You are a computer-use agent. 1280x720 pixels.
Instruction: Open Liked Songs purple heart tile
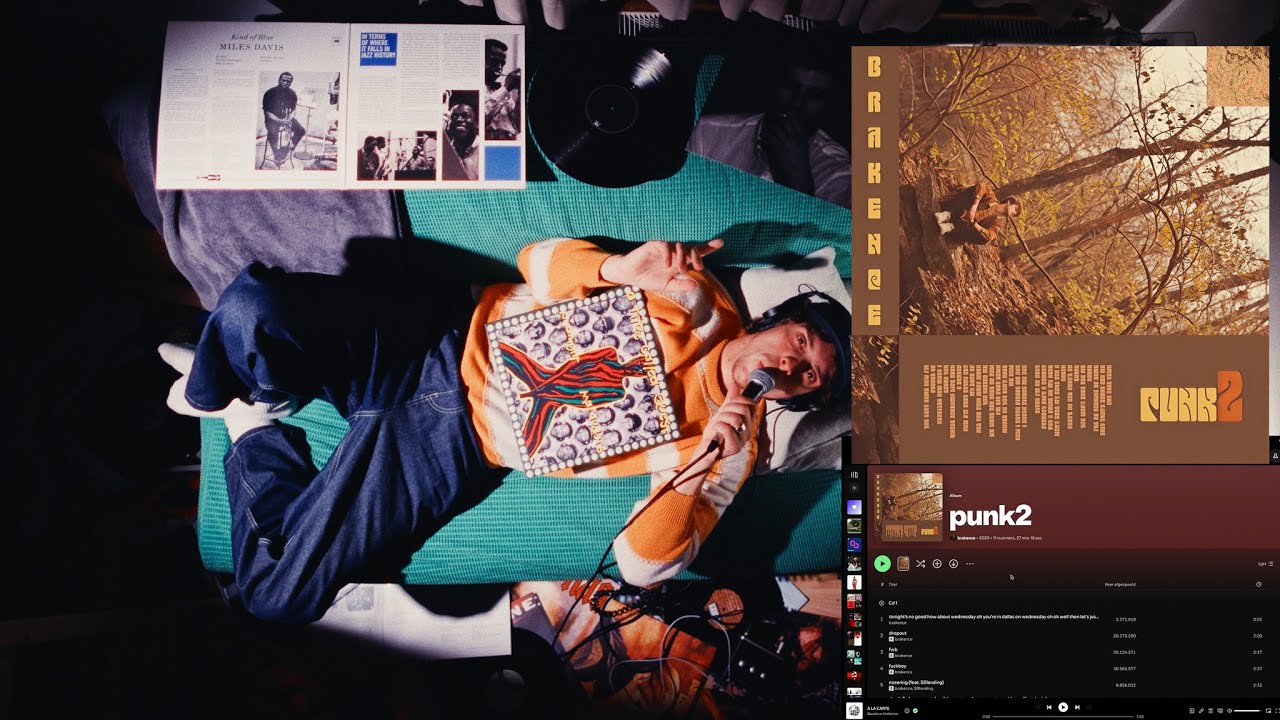(x=854, y=507)
